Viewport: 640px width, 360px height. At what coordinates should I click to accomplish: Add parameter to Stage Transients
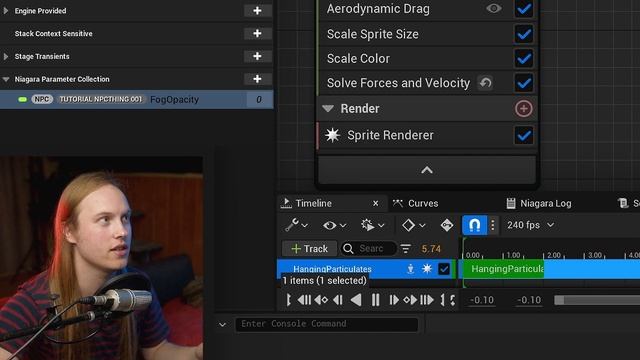click(x=257, y=56)
